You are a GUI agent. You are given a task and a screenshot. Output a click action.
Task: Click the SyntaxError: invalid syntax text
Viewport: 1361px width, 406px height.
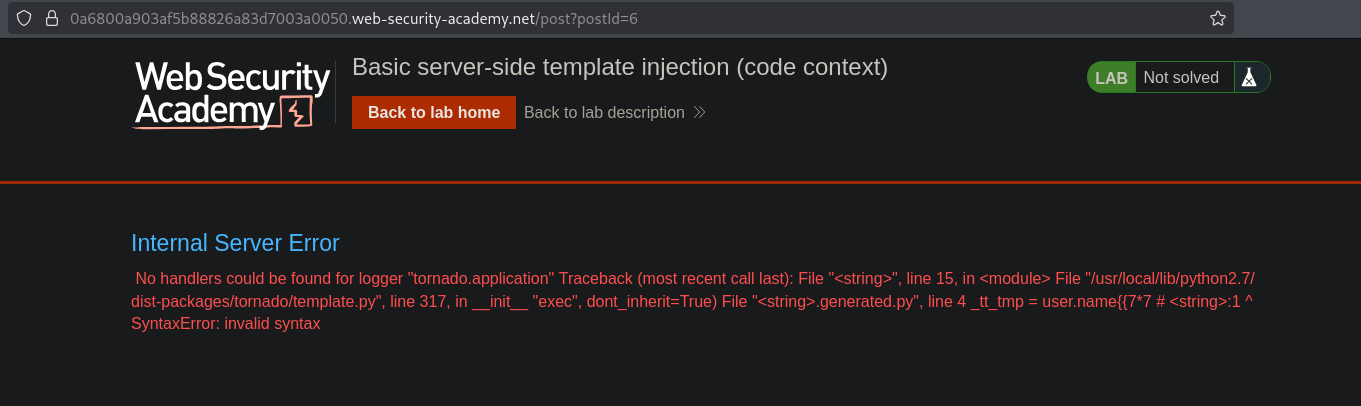click(225, 324)
